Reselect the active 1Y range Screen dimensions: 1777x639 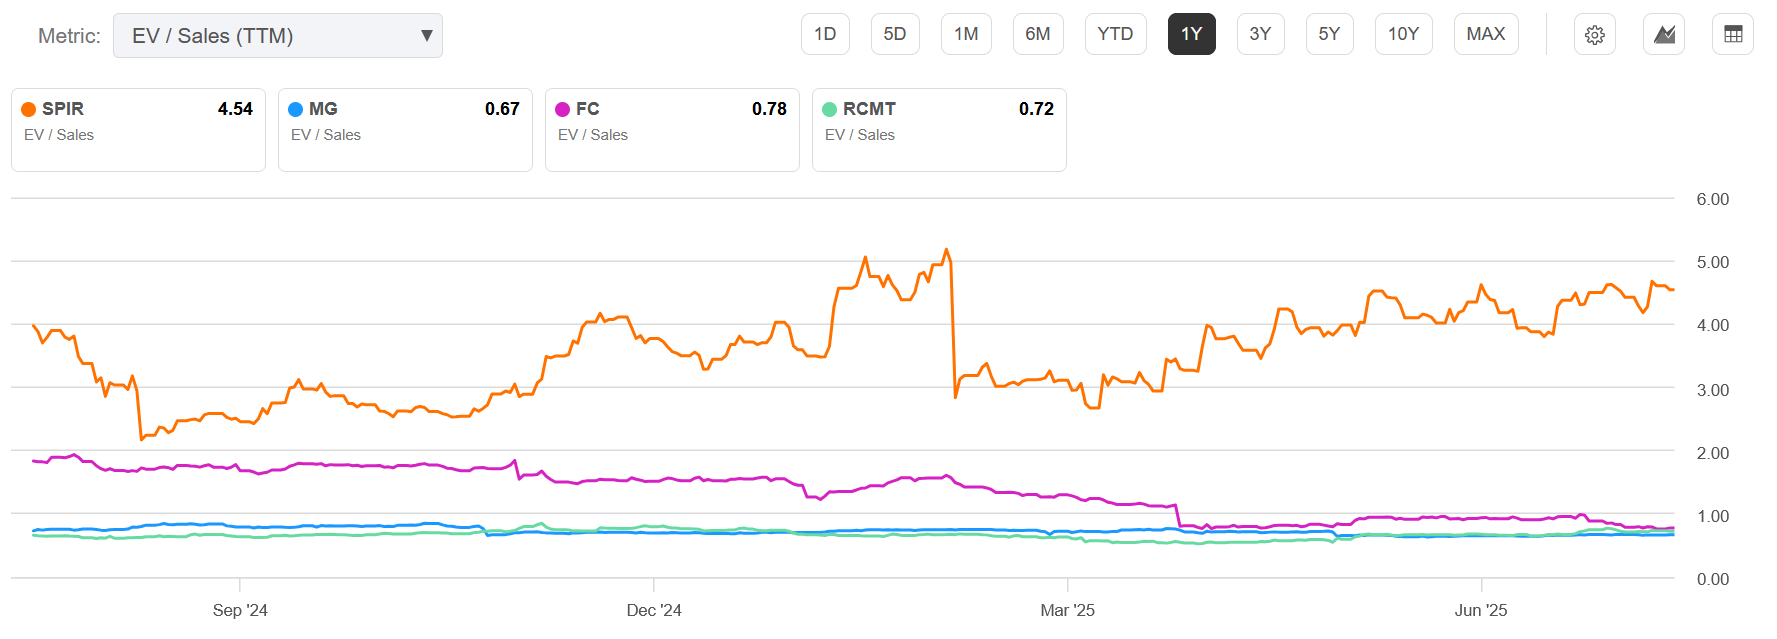(1191, 33)
